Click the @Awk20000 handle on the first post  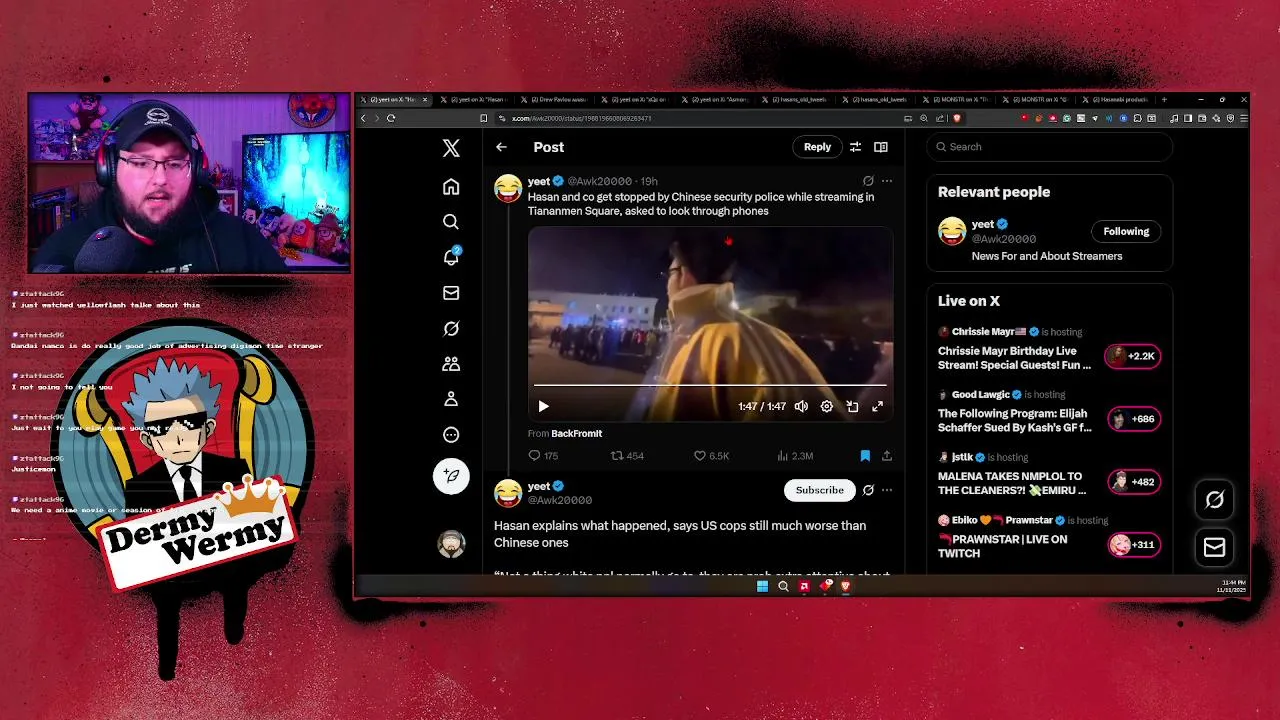pyautogui.click(x=600, y=181)
